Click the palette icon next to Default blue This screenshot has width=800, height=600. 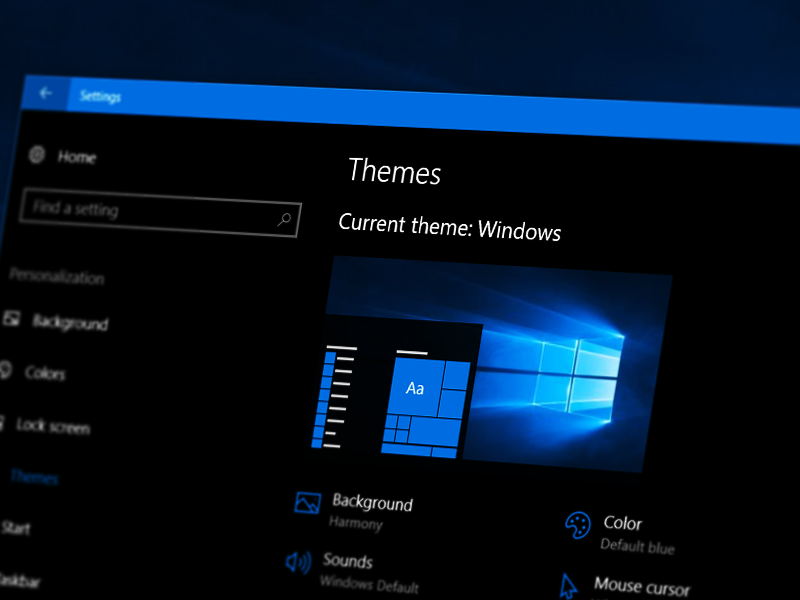point(577,524)
